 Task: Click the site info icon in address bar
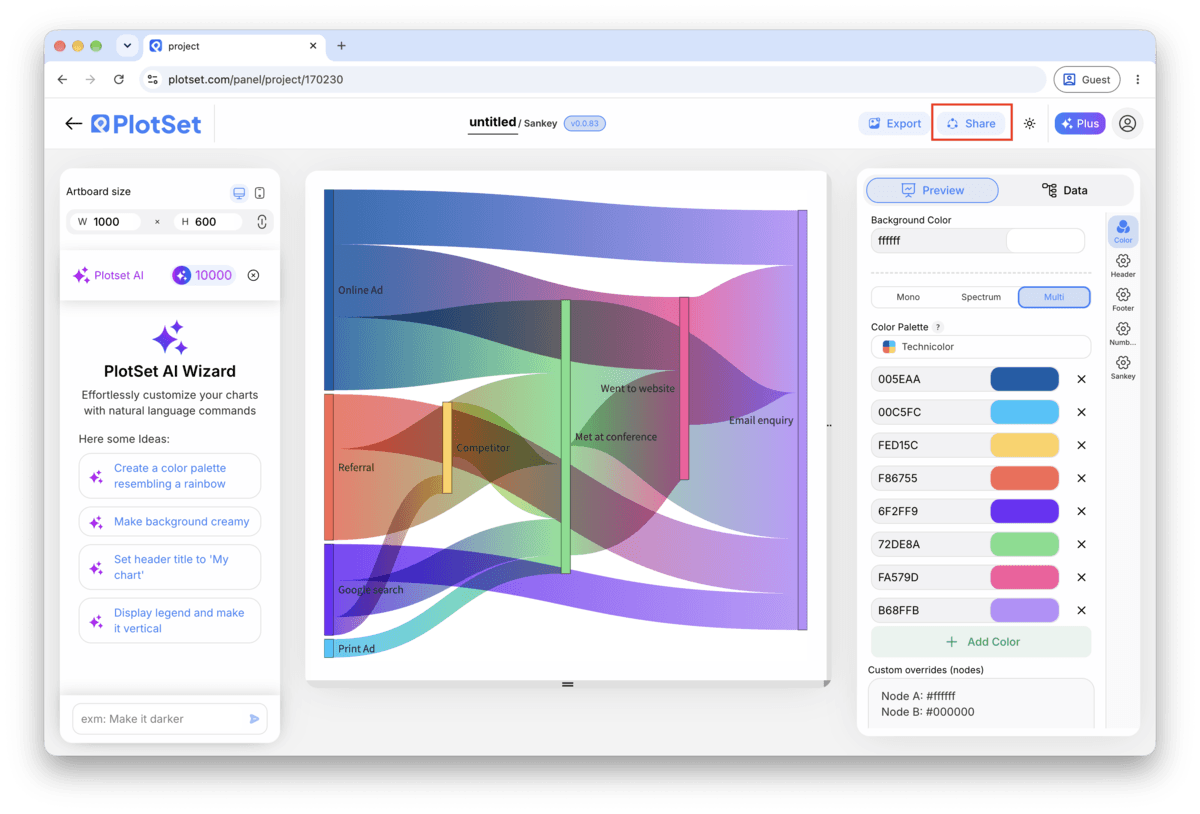[152, 79]
